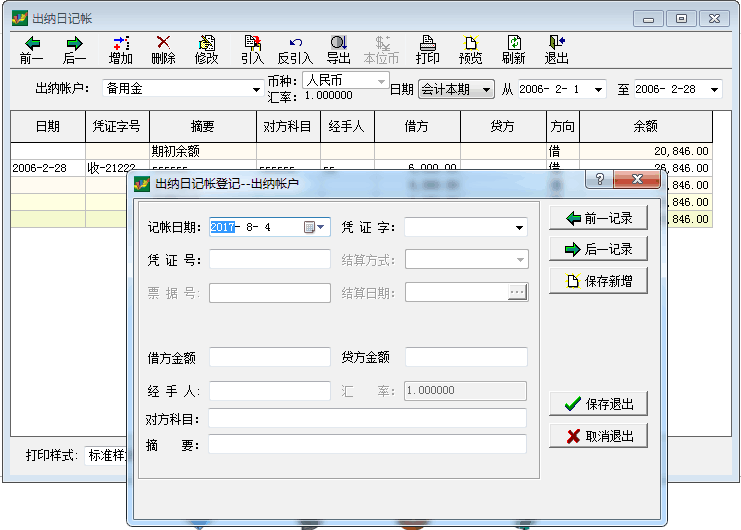Open the 币种 dropdown showing 人民币
The height and width of the screenshot is (530, 741).
point(381,81)
